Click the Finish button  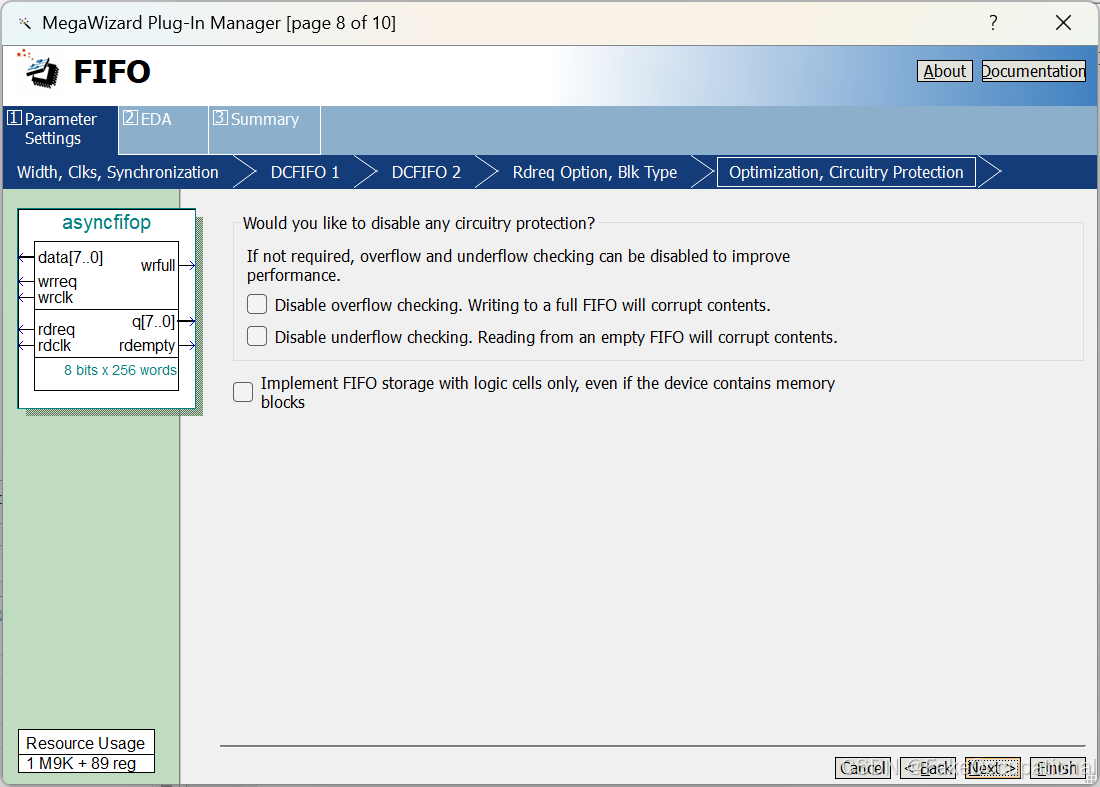(1058, 768)
